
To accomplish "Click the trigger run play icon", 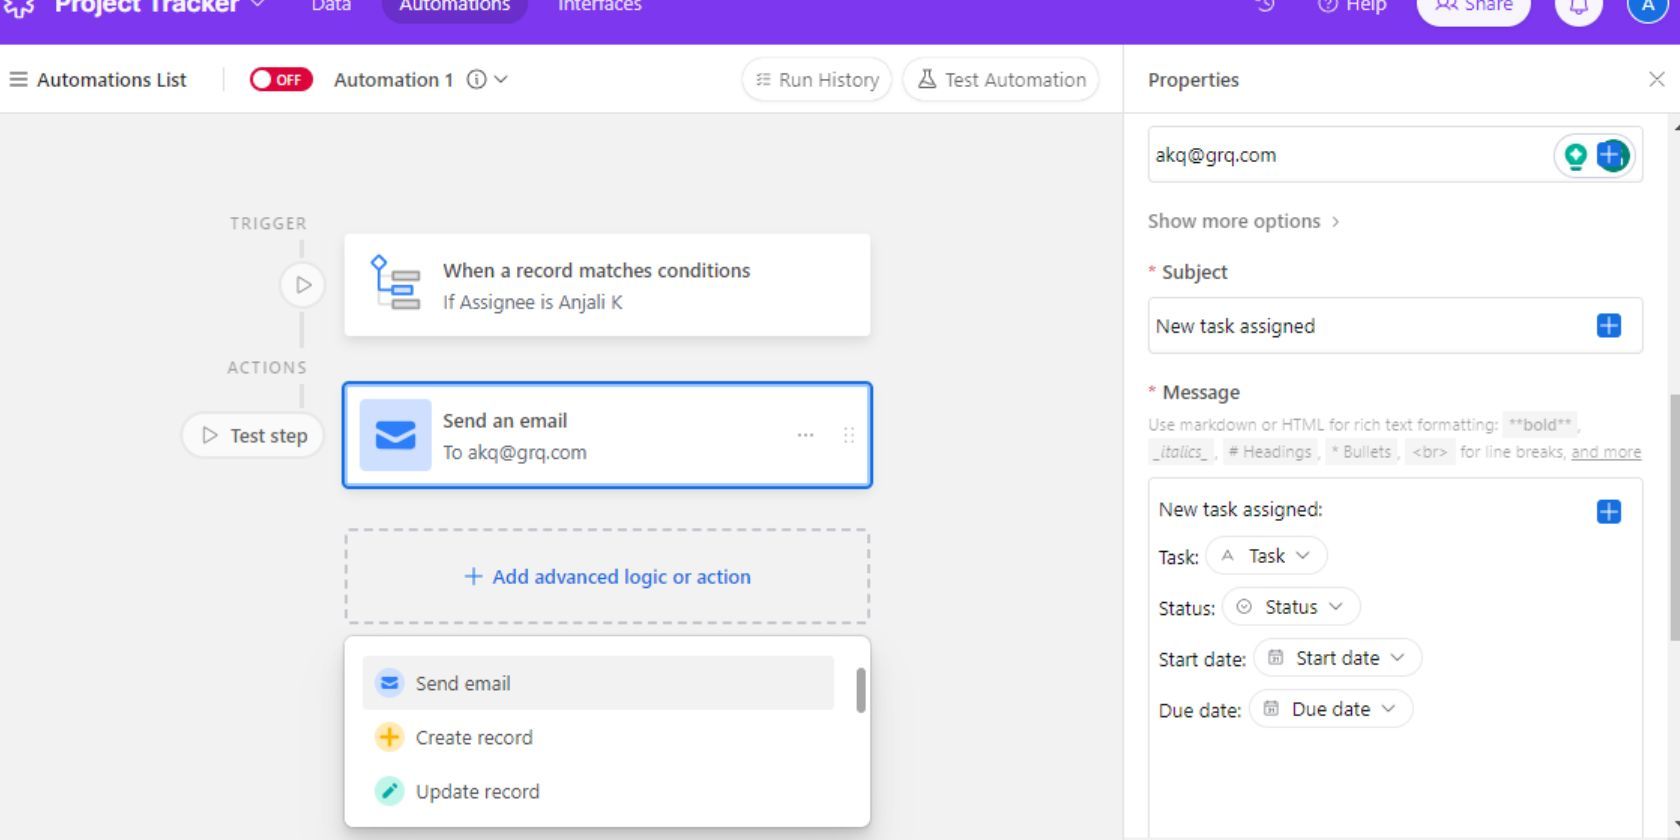I will click(302, 285).
